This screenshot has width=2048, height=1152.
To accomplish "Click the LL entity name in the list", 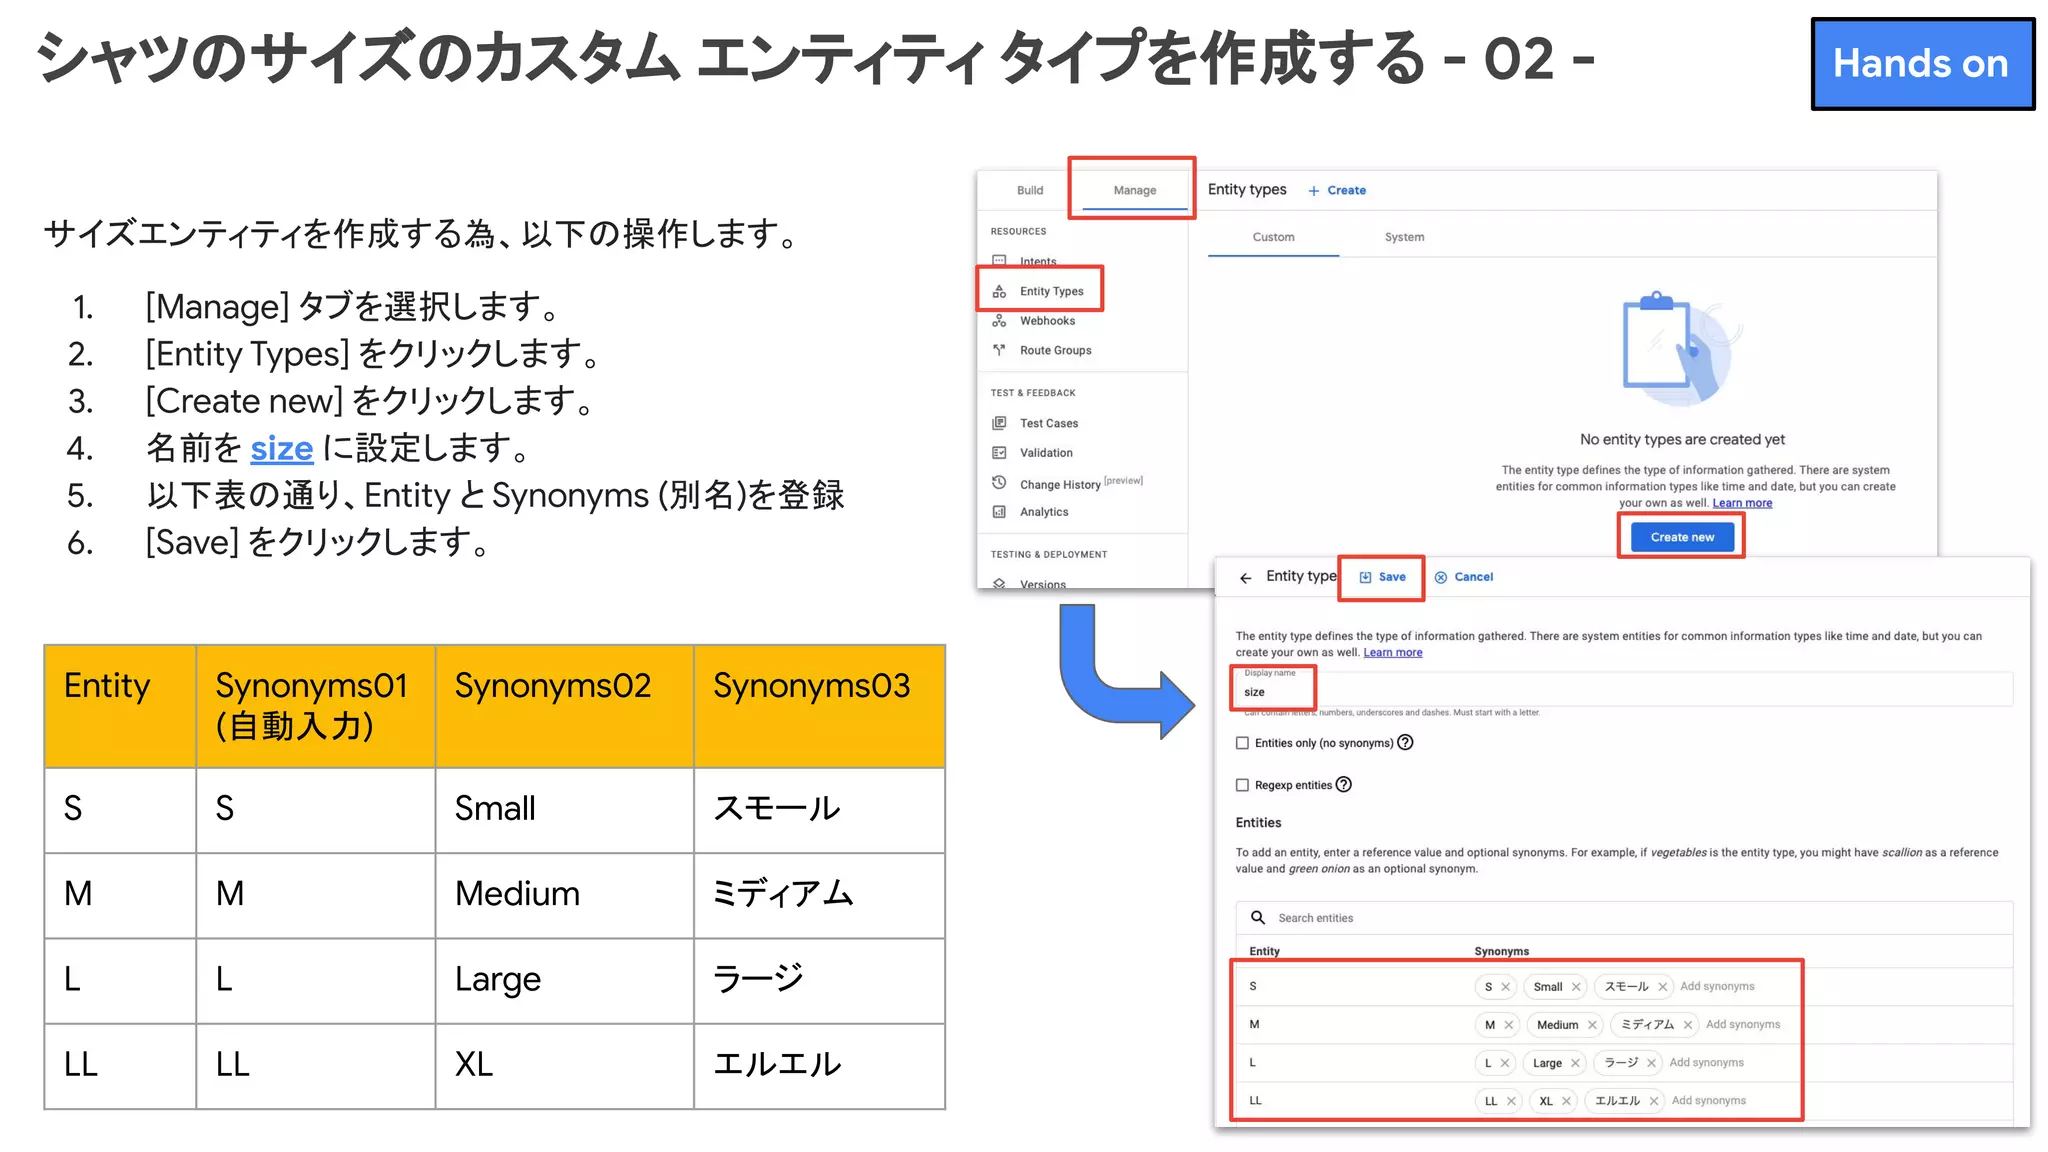I will click(1255, 1101).
